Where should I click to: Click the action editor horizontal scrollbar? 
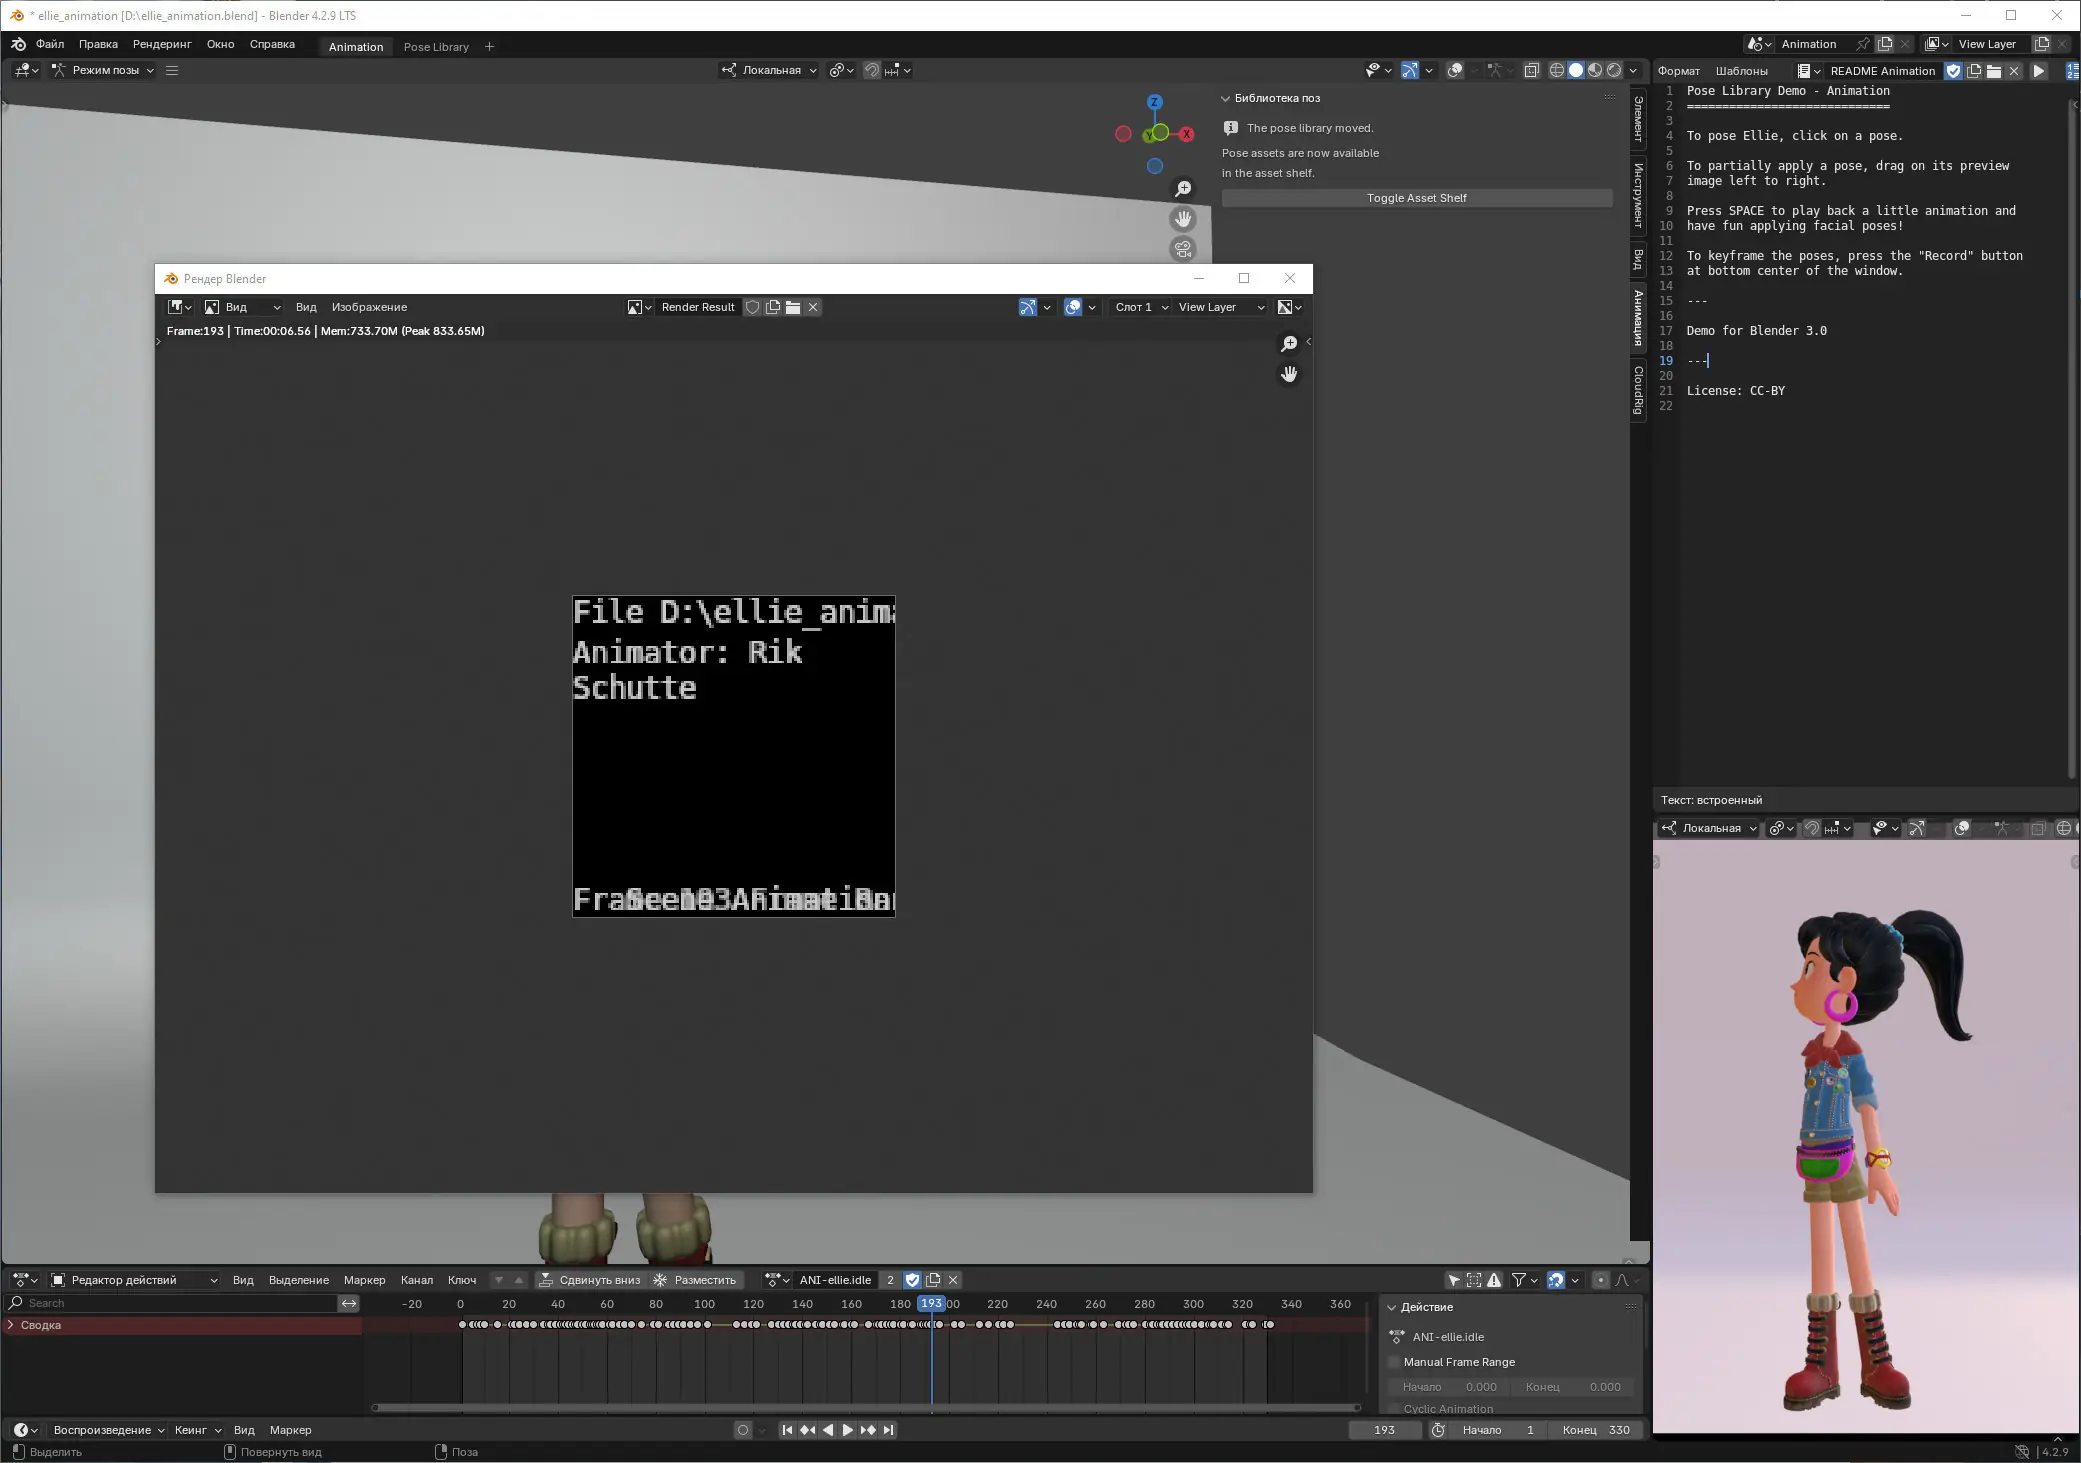(866, 1408)
